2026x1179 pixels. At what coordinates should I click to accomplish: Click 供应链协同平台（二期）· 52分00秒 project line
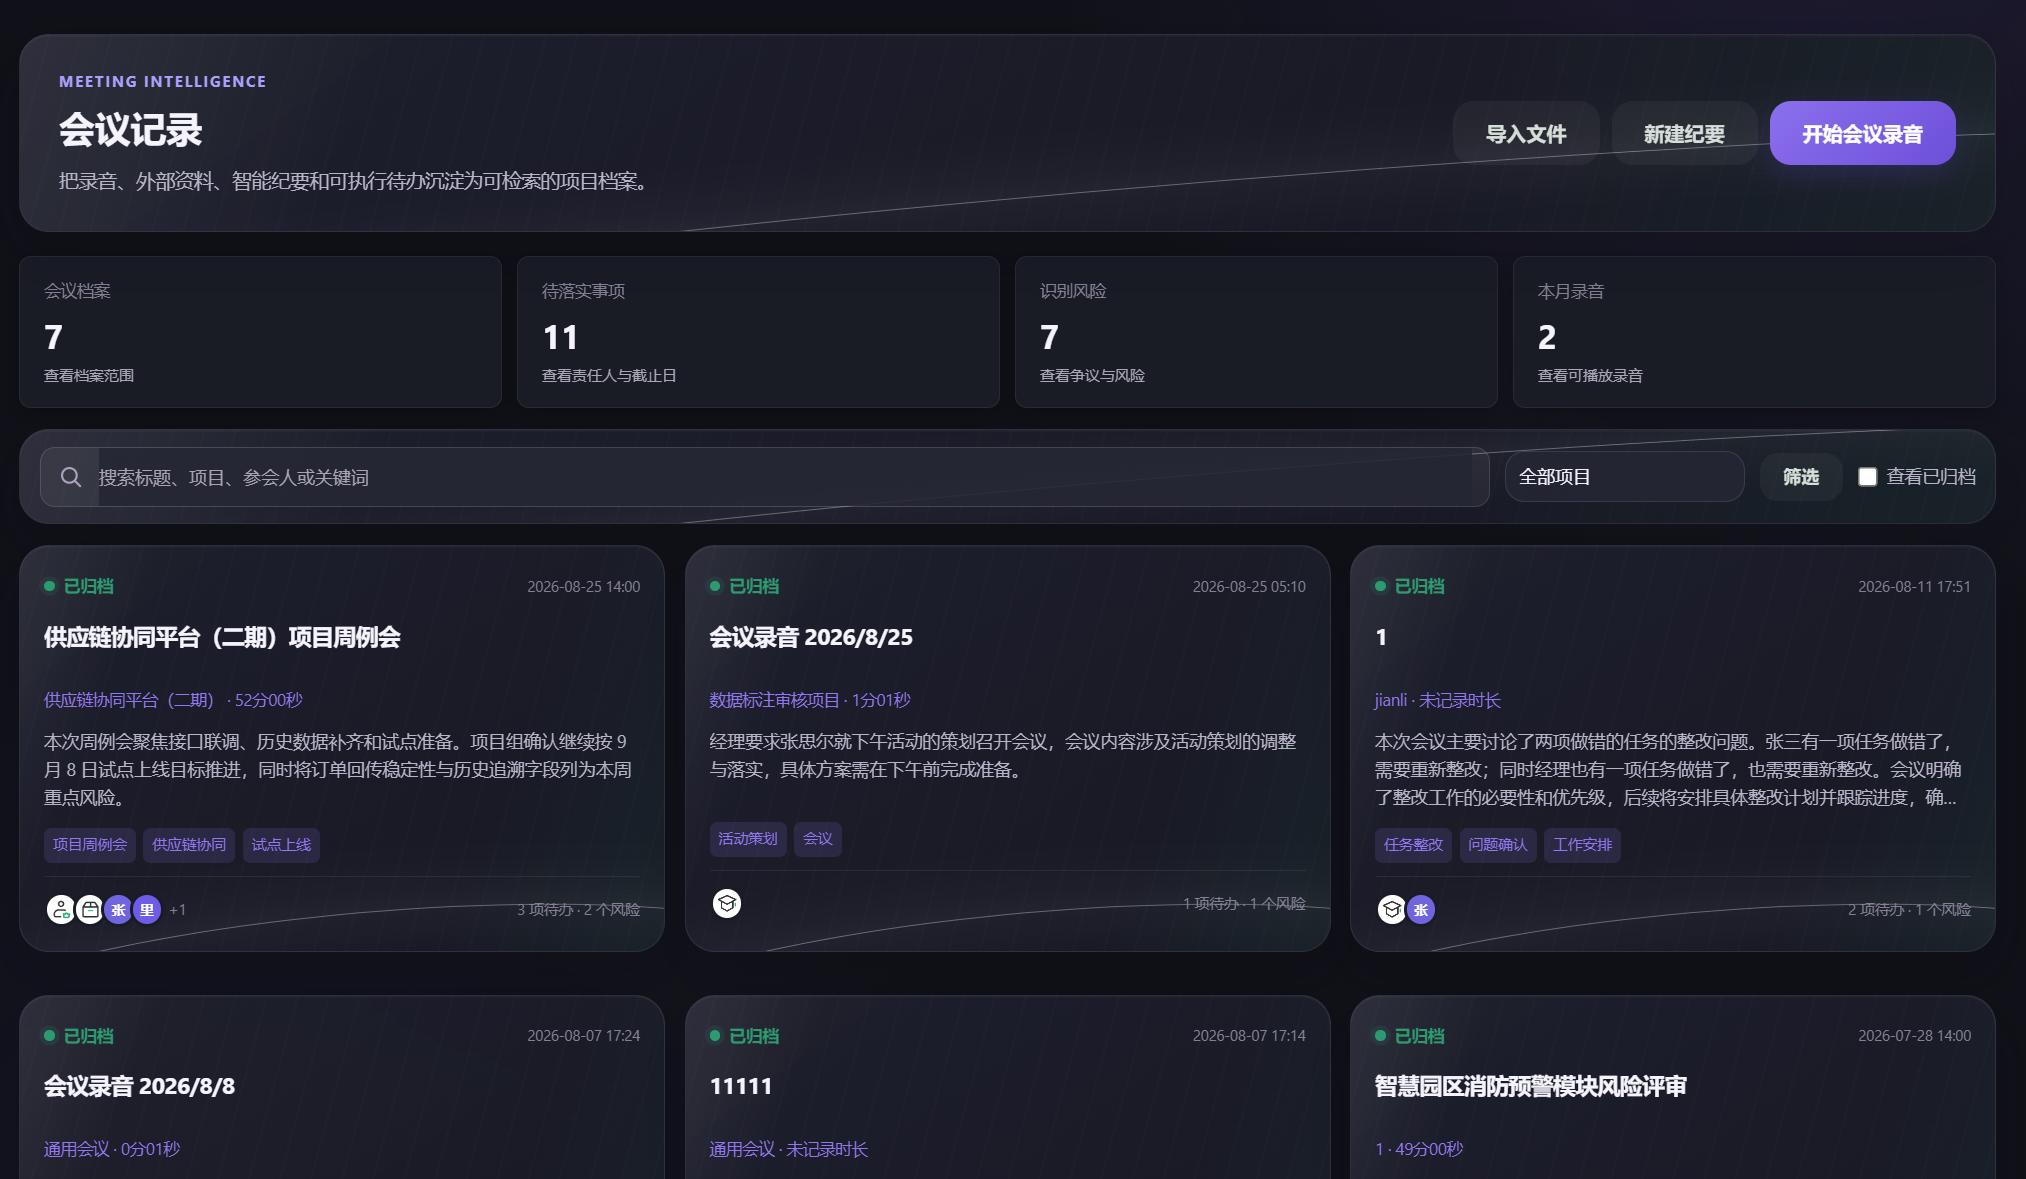click(173, 700)
